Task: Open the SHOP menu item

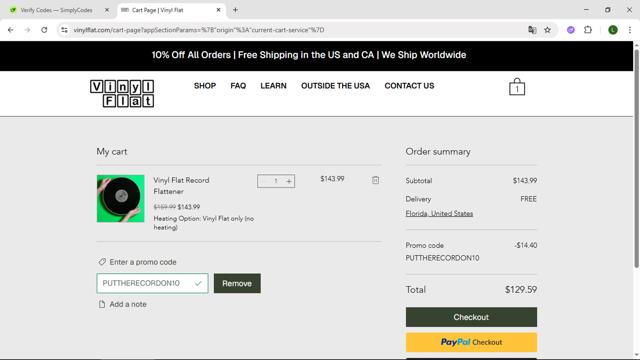Action: pos(205,86)
